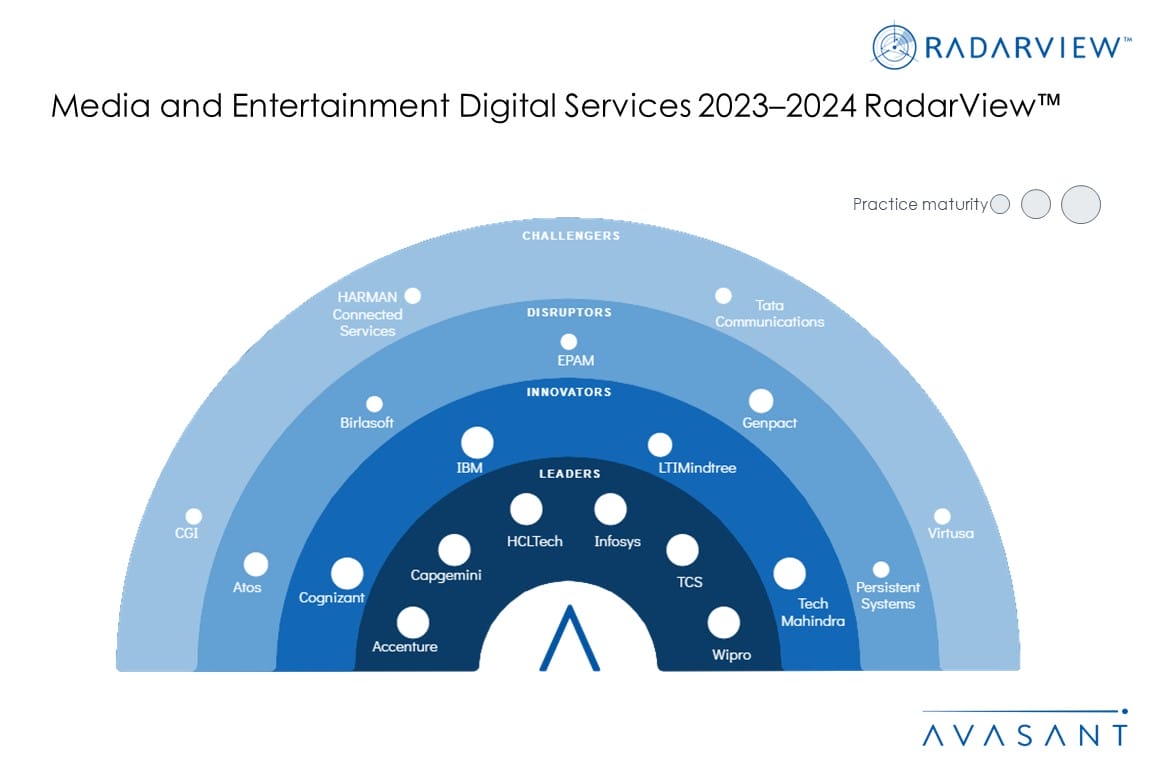Screen dimensions: 1152x768
Task: Select the Cognizant bubble marker
Action: (x=347, y=573)
